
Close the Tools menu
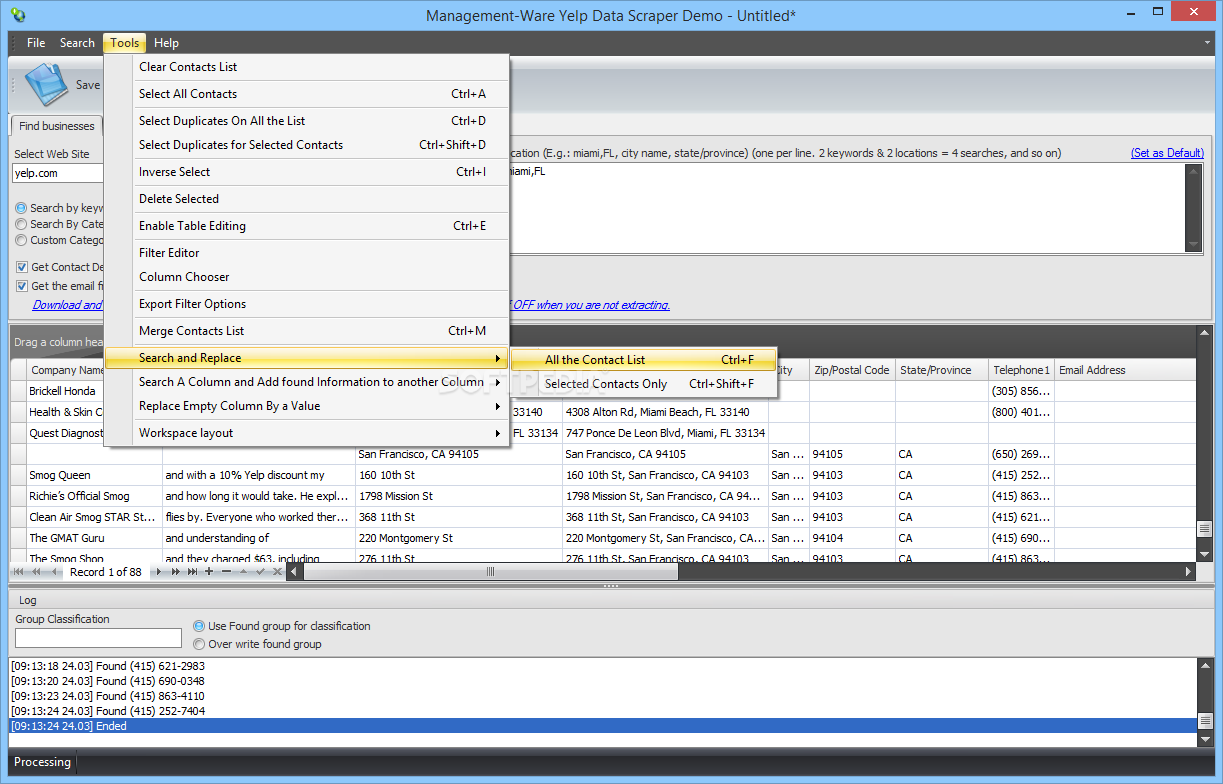tap(125, 43)
